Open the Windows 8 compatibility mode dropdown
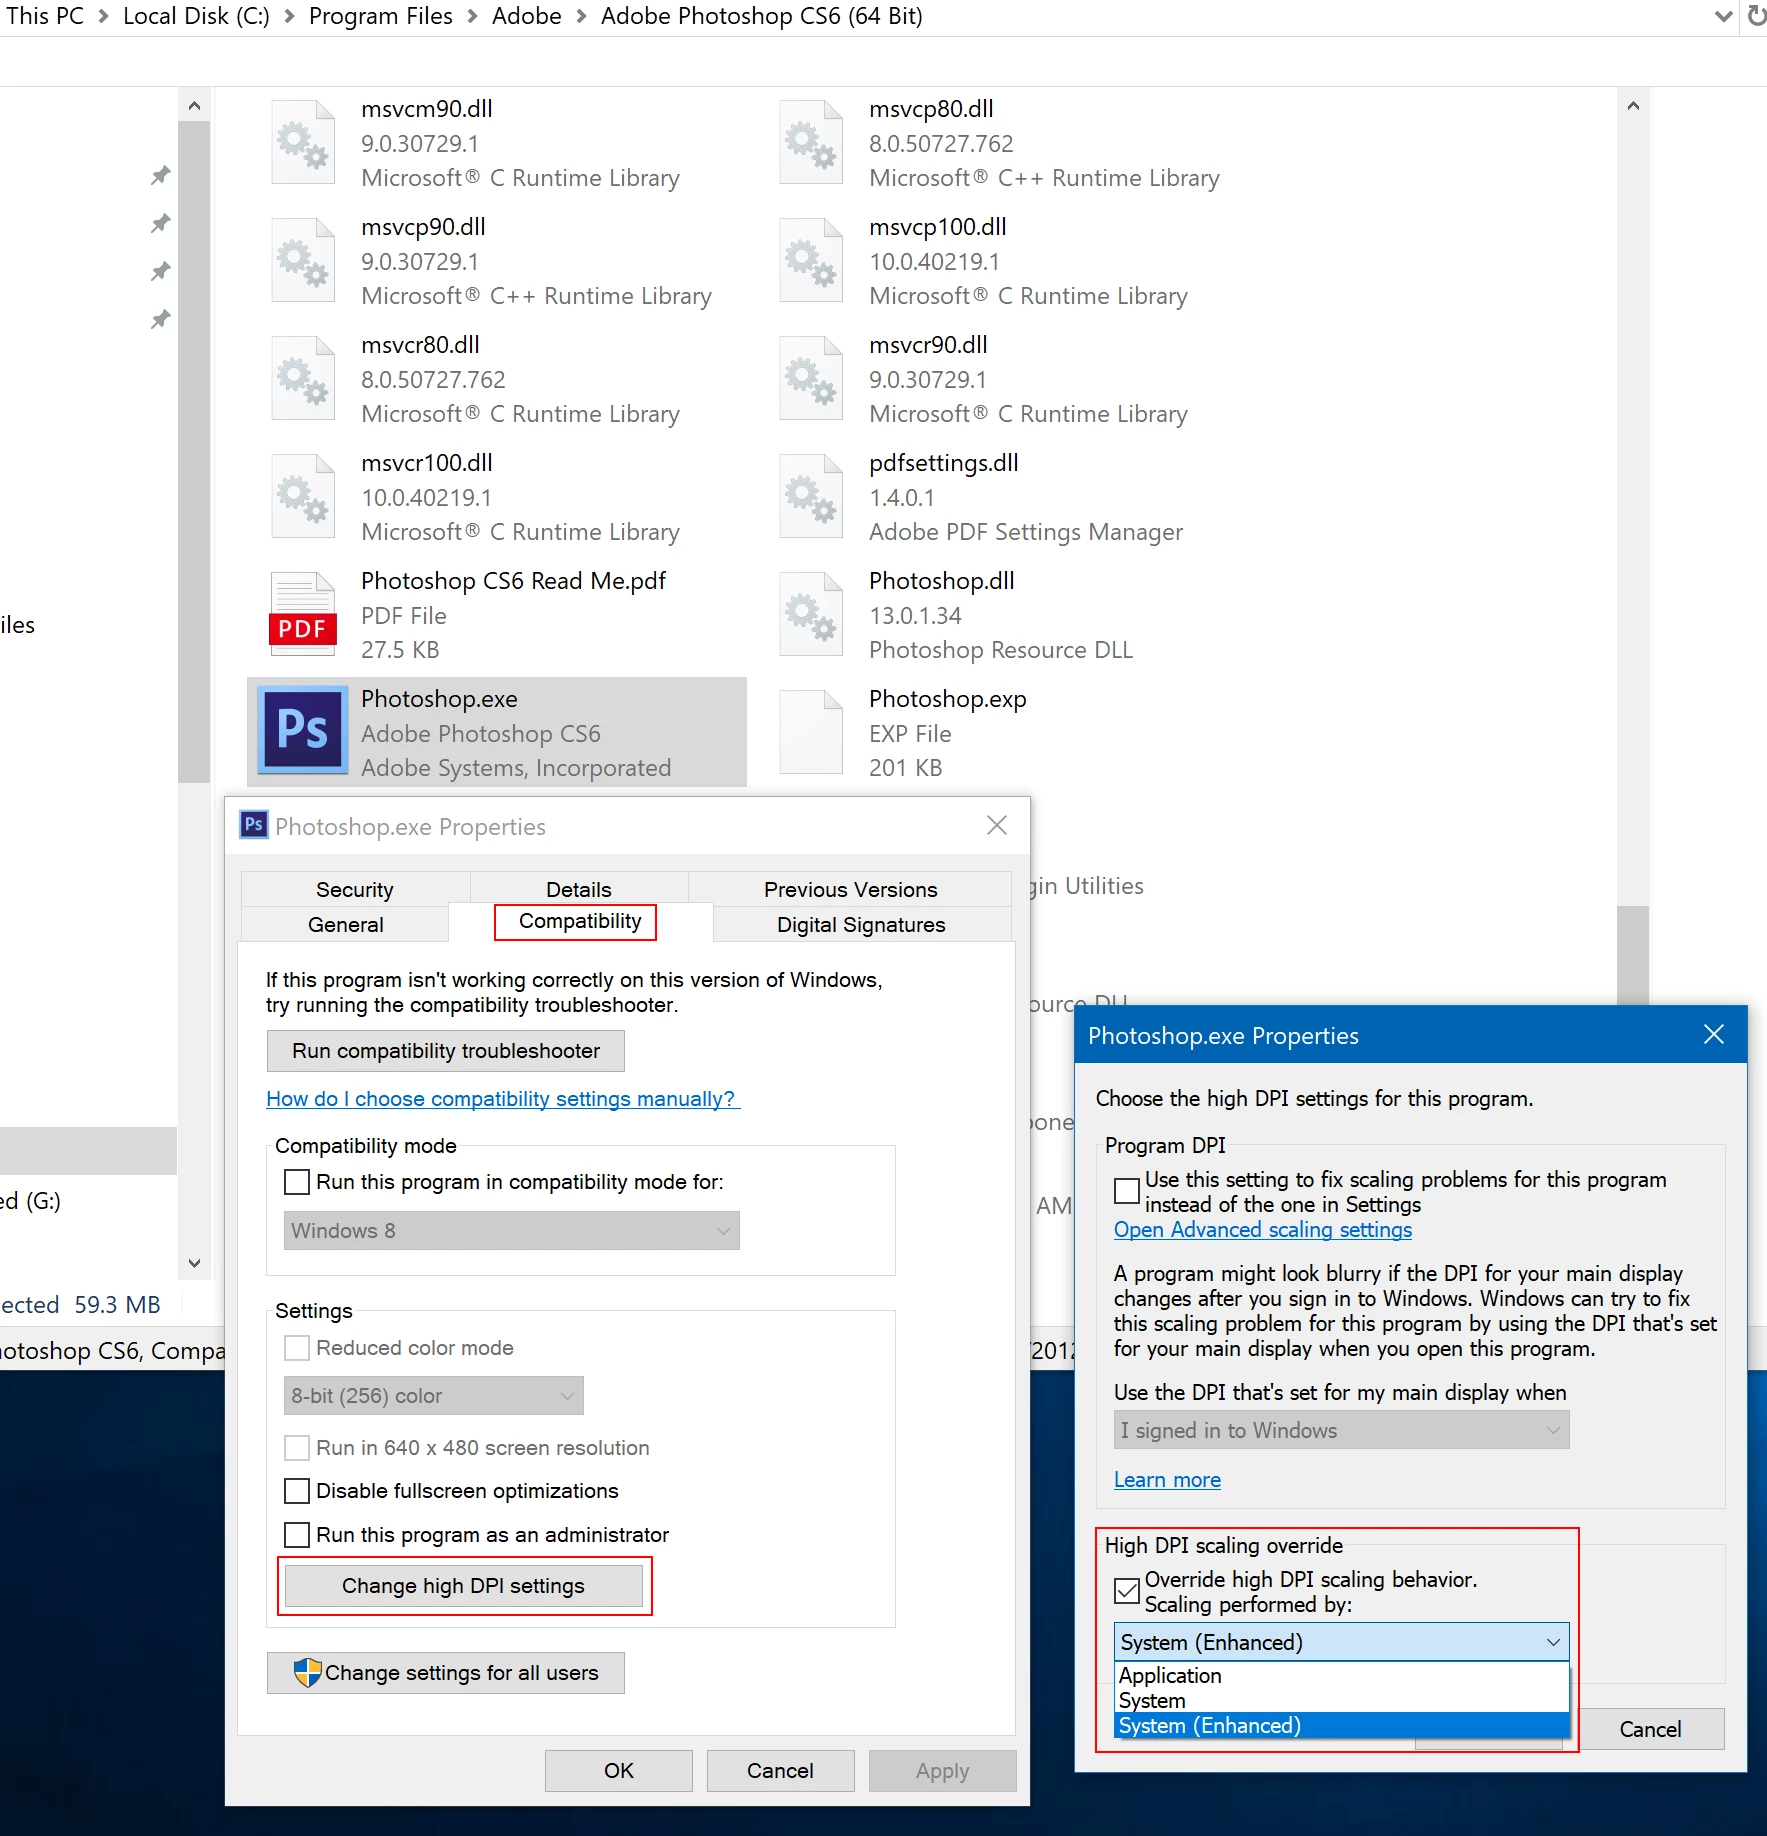This screenshot has height=1836, width=1767. pyautogui.click(x=512, y=1231)
